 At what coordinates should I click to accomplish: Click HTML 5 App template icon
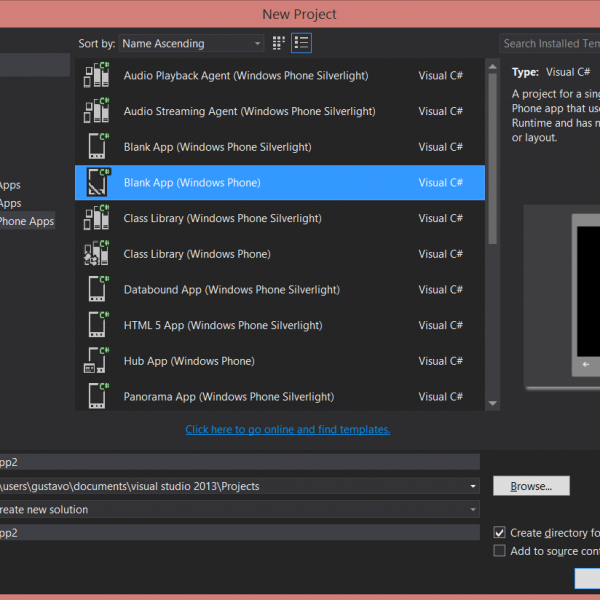click(x=98, y=325)
